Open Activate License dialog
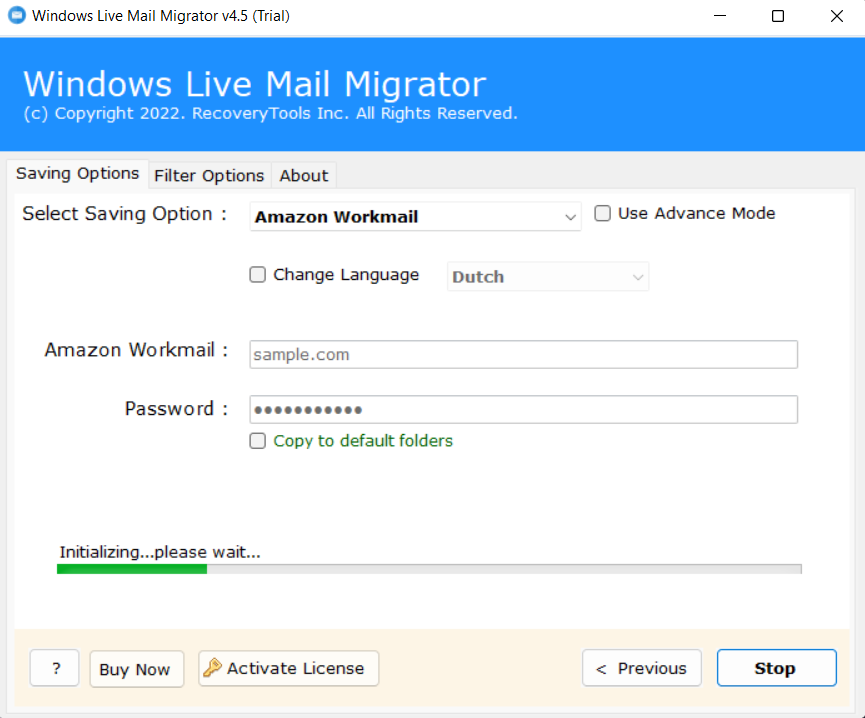The height and width of the screenshot is (718, 865). pyautogui.click(x=289, y=668)
